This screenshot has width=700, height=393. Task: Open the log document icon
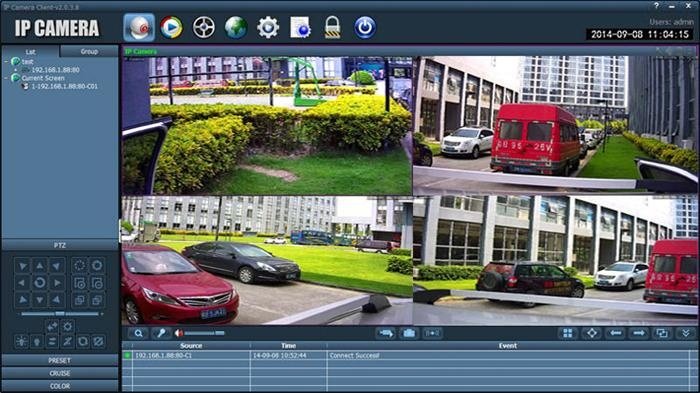300,28
